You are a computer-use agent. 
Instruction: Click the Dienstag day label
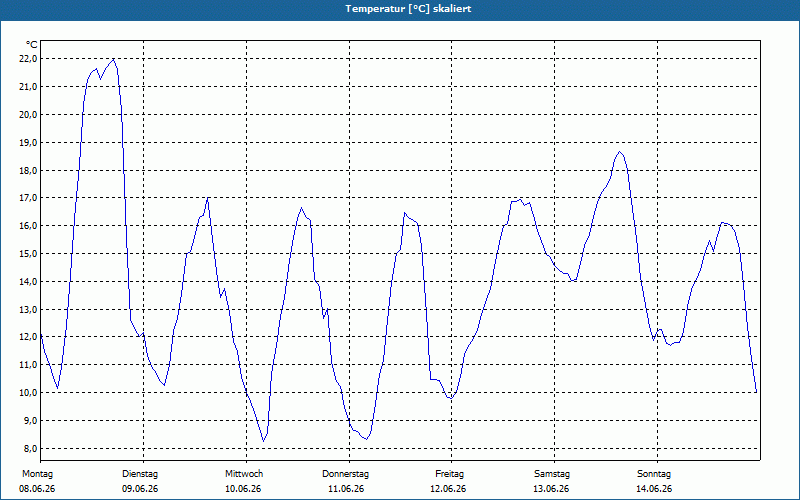coord(140,474)
